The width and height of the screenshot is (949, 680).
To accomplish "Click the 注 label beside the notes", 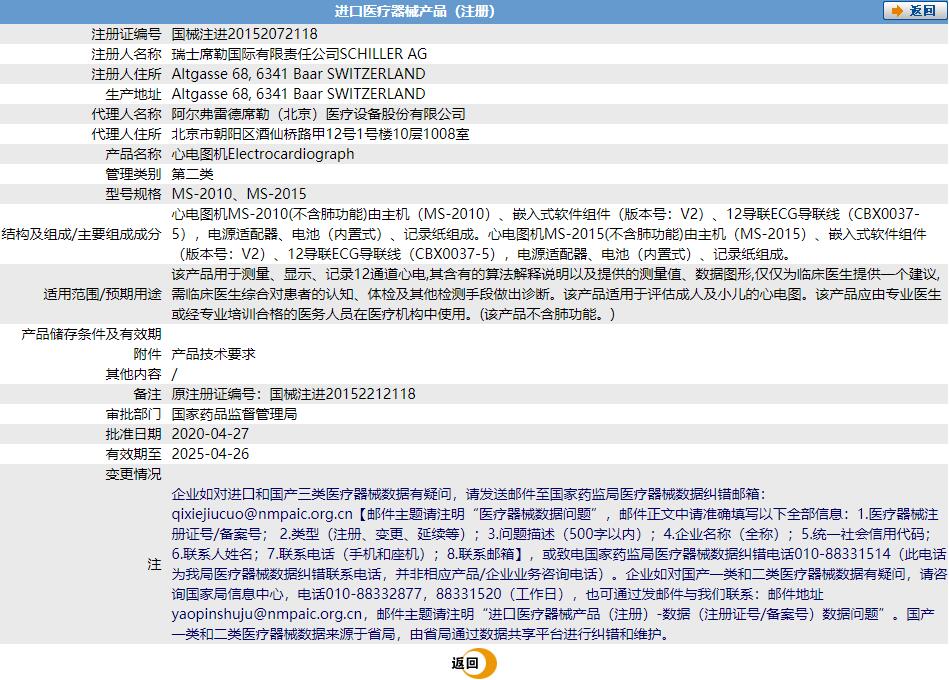I will coord(154,564).
